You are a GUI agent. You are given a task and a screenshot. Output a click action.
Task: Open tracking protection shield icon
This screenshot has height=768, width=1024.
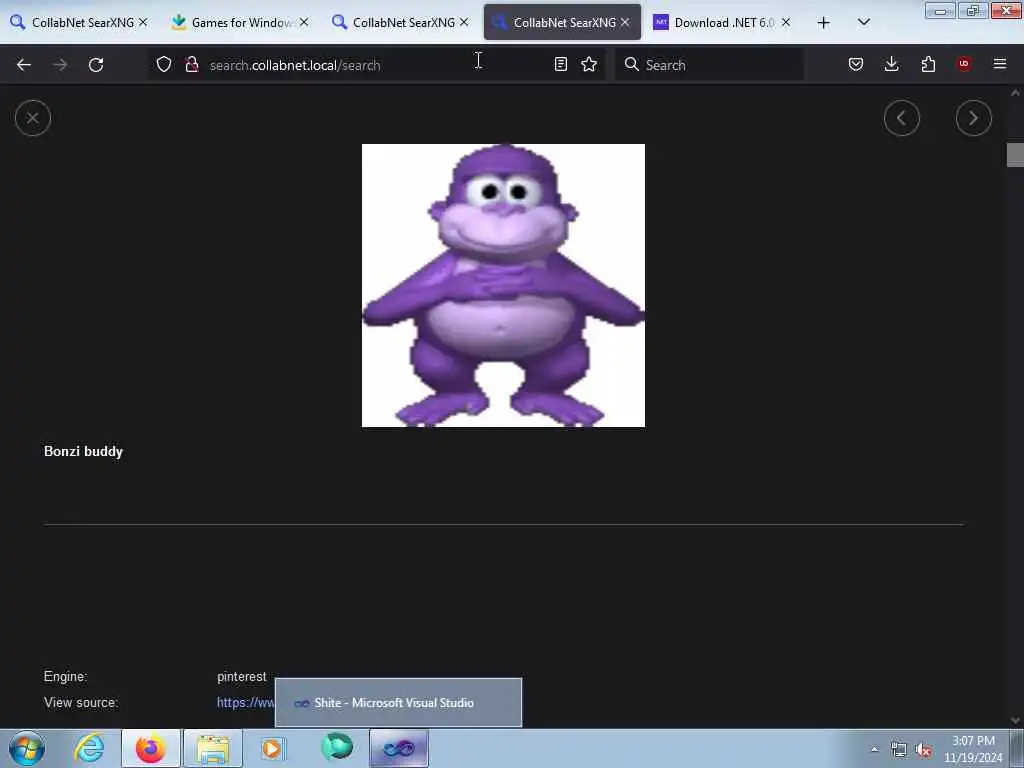pos(164,64)
